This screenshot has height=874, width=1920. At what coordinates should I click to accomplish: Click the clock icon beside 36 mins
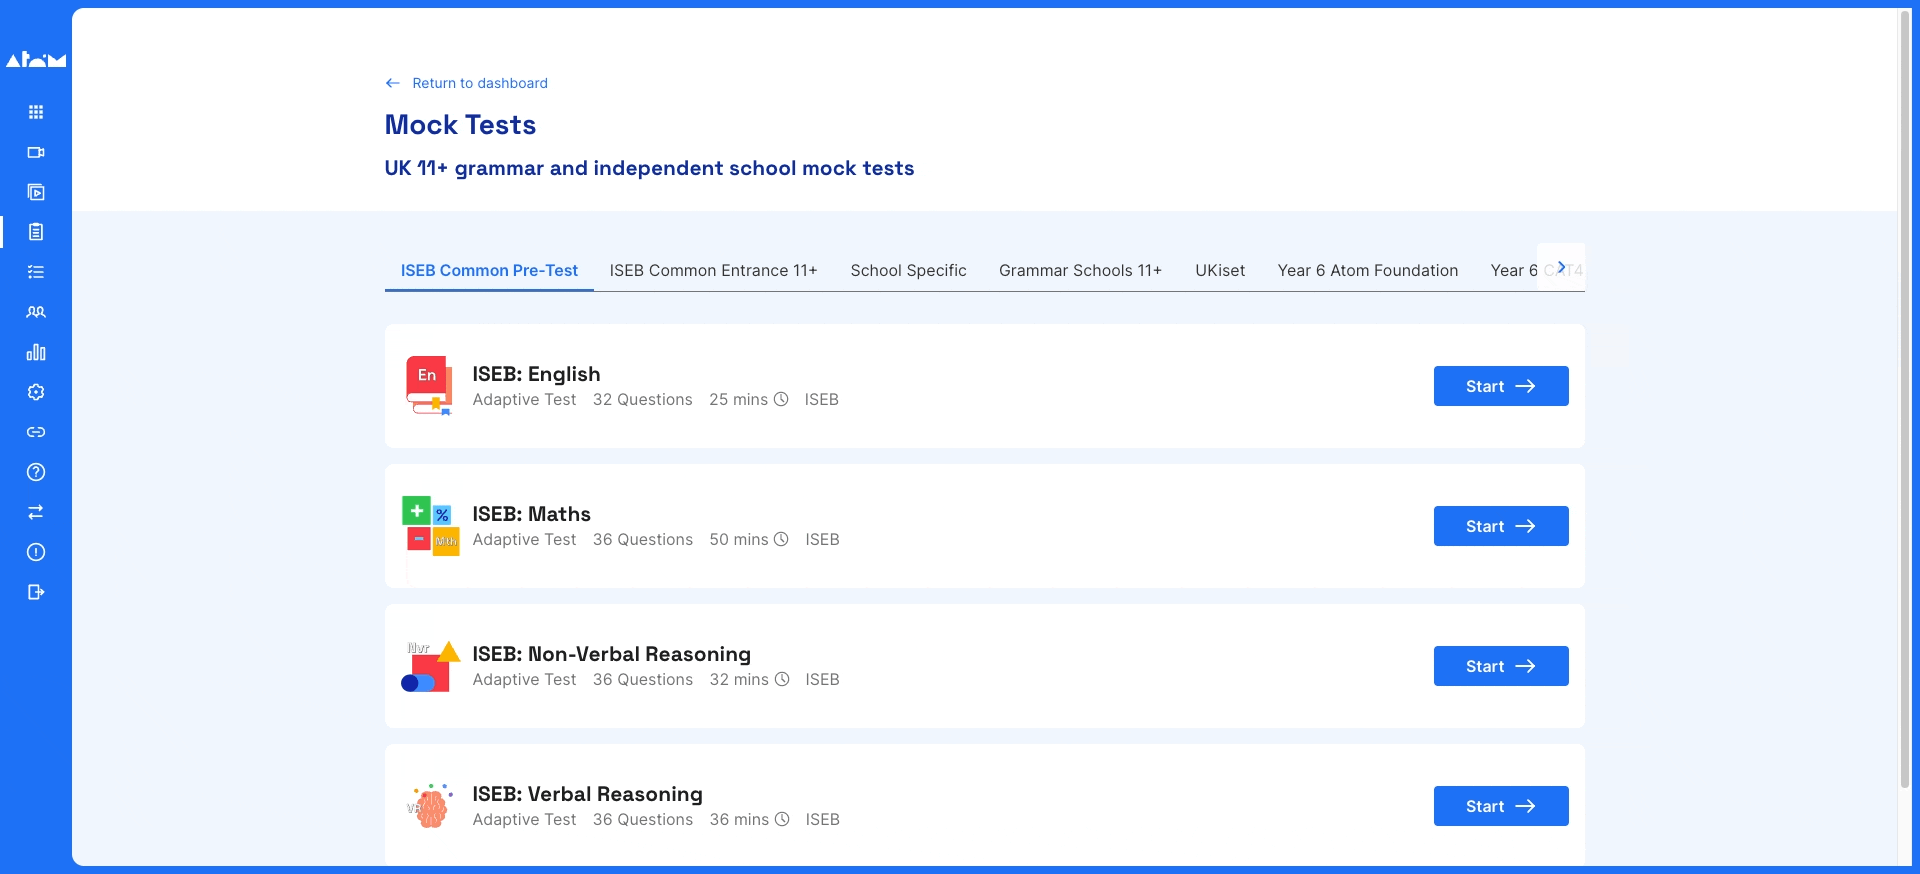pyautogui.click(x=782, y=819)
